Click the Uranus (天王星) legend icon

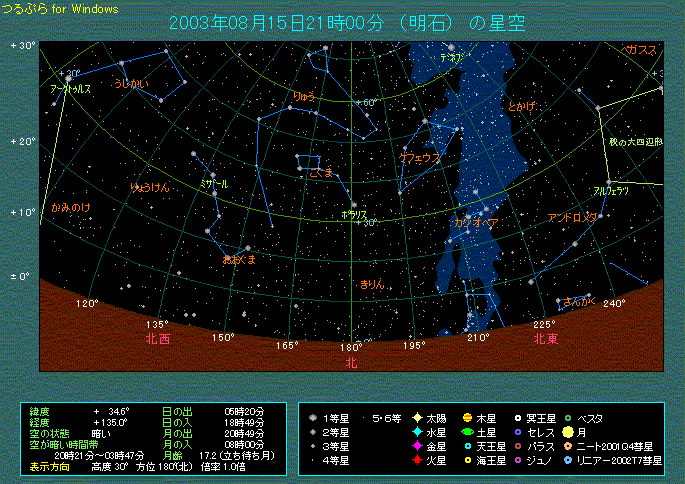click(467, 446)
